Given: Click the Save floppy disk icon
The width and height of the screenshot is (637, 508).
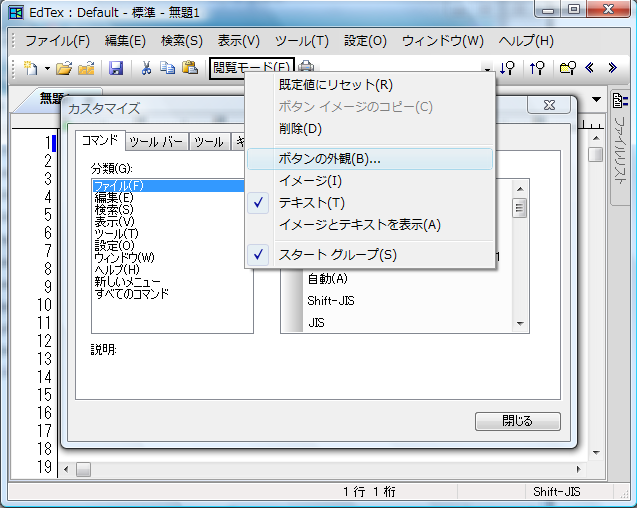Looking at the screenshot, I should (x=116, y=68).
